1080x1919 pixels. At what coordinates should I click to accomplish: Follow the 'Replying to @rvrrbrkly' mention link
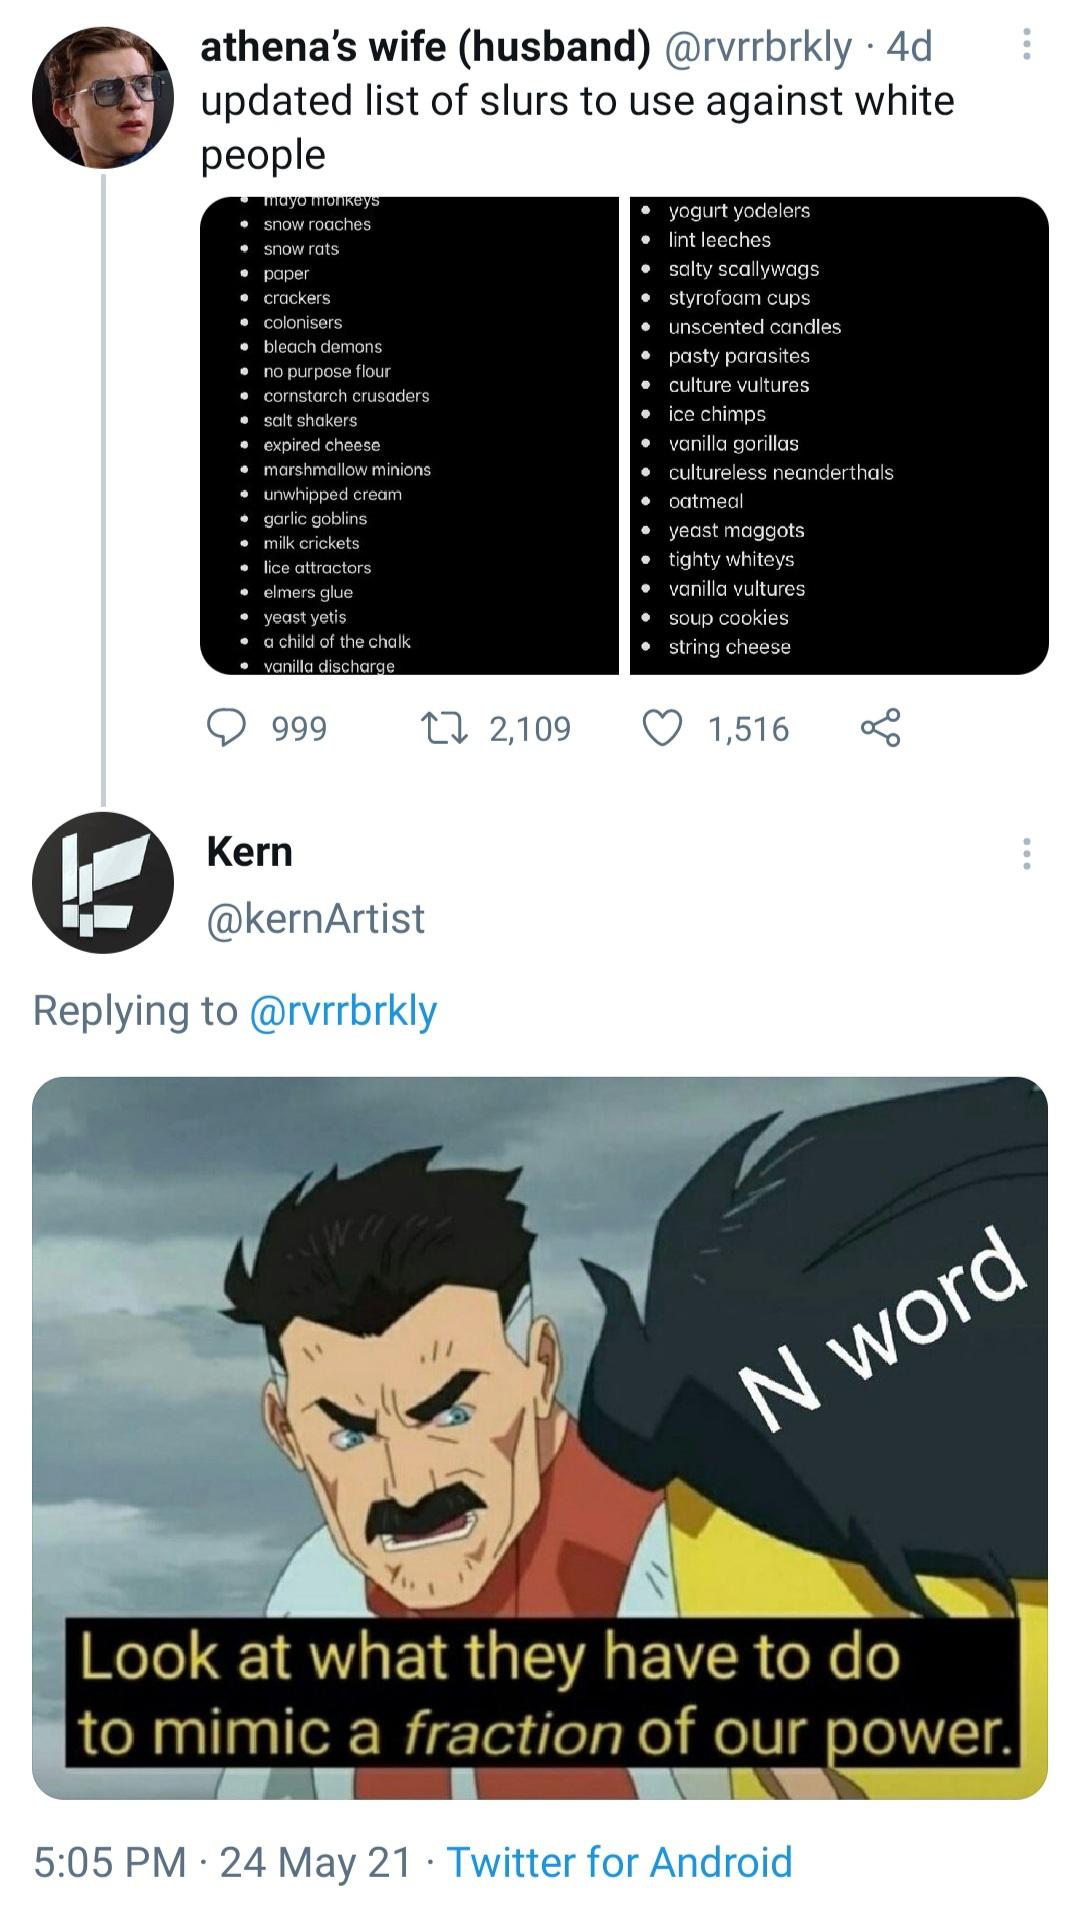342,1011
